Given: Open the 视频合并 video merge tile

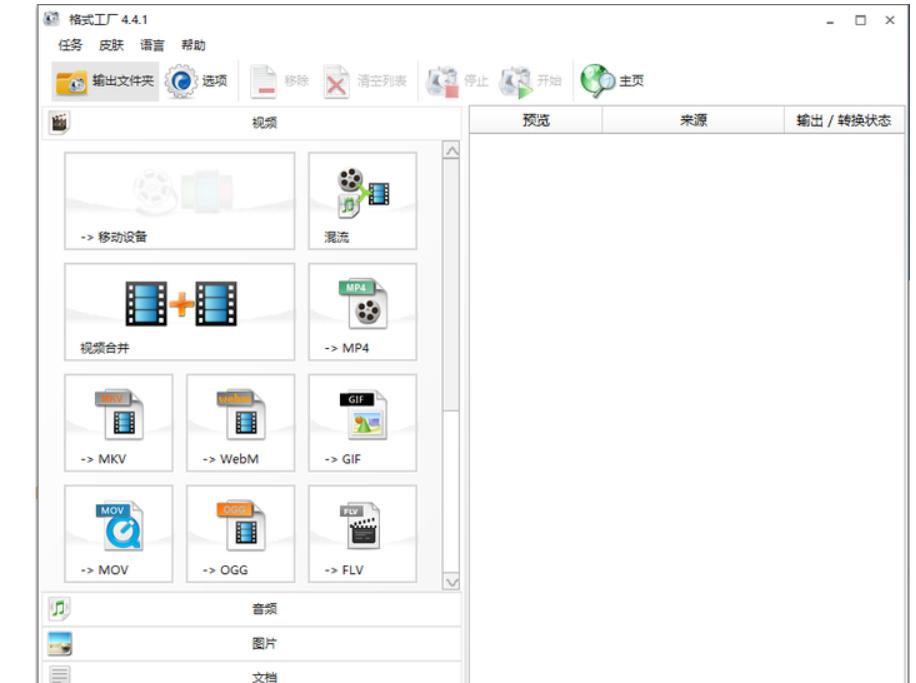Looking at the screenshot, I should [x=179, y=312].
